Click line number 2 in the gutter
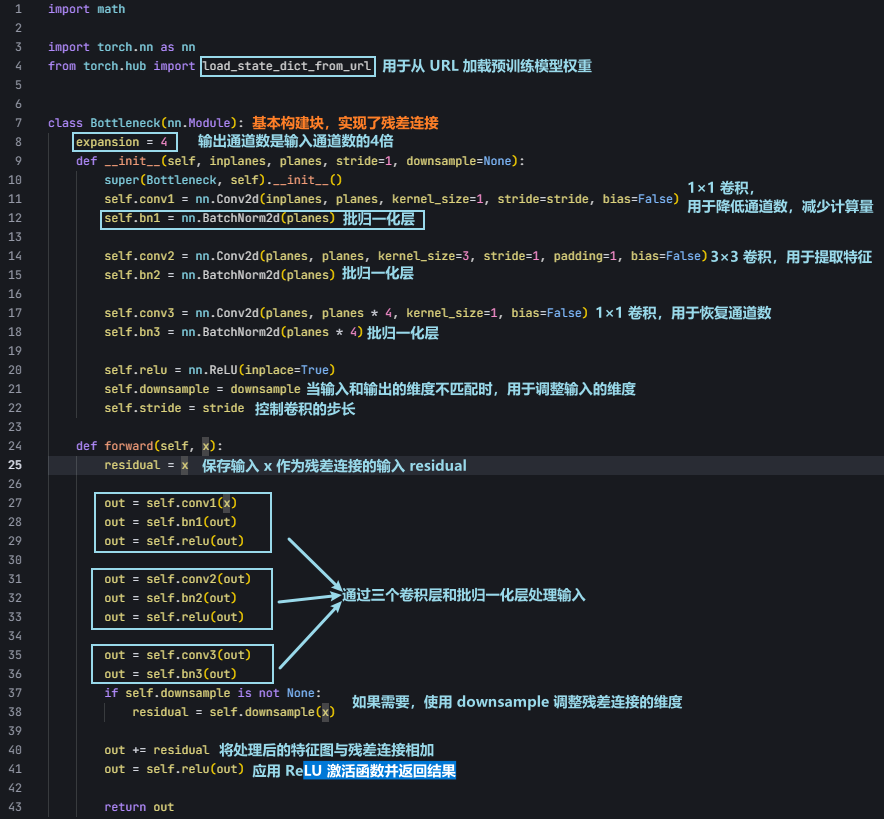Screen dimensions: 884x819 [x=19, y=28]
